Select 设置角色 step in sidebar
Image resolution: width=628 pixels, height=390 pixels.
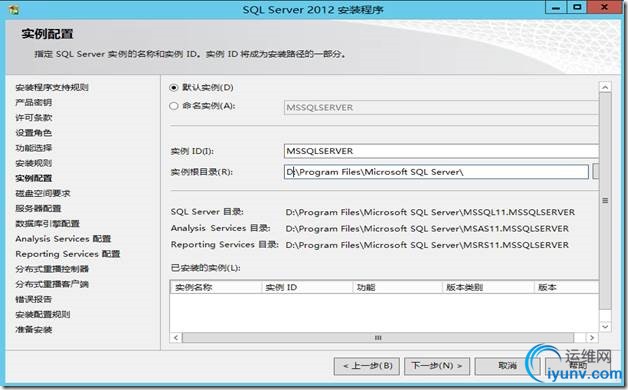pos(34,133)
